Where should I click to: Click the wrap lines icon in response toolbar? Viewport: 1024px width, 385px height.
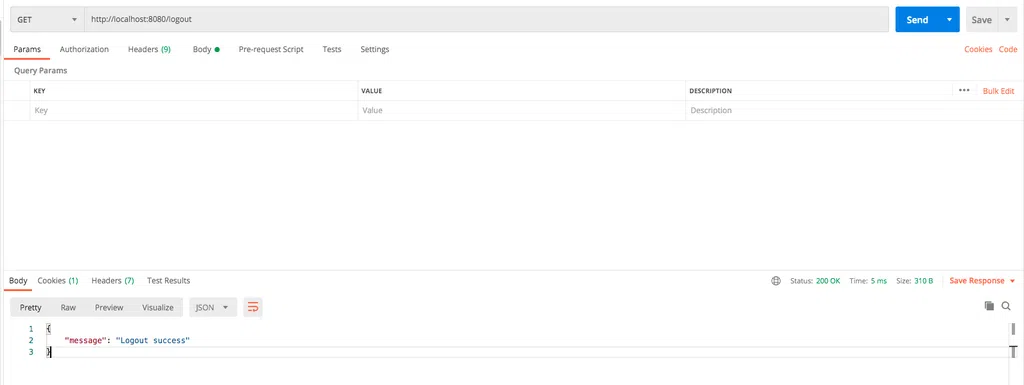click(253, 307)
